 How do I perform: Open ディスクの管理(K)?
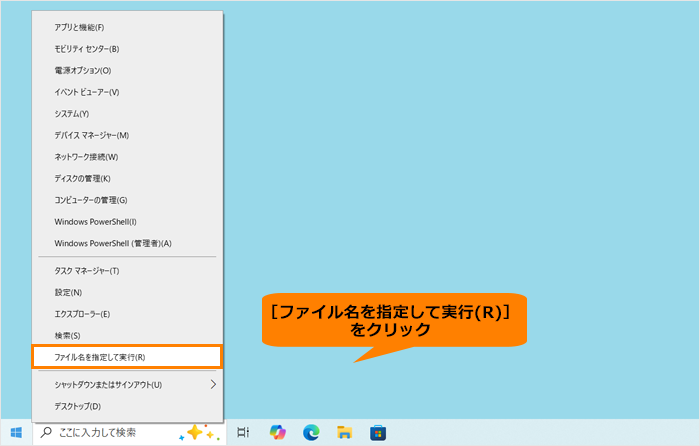pos(127,179)
